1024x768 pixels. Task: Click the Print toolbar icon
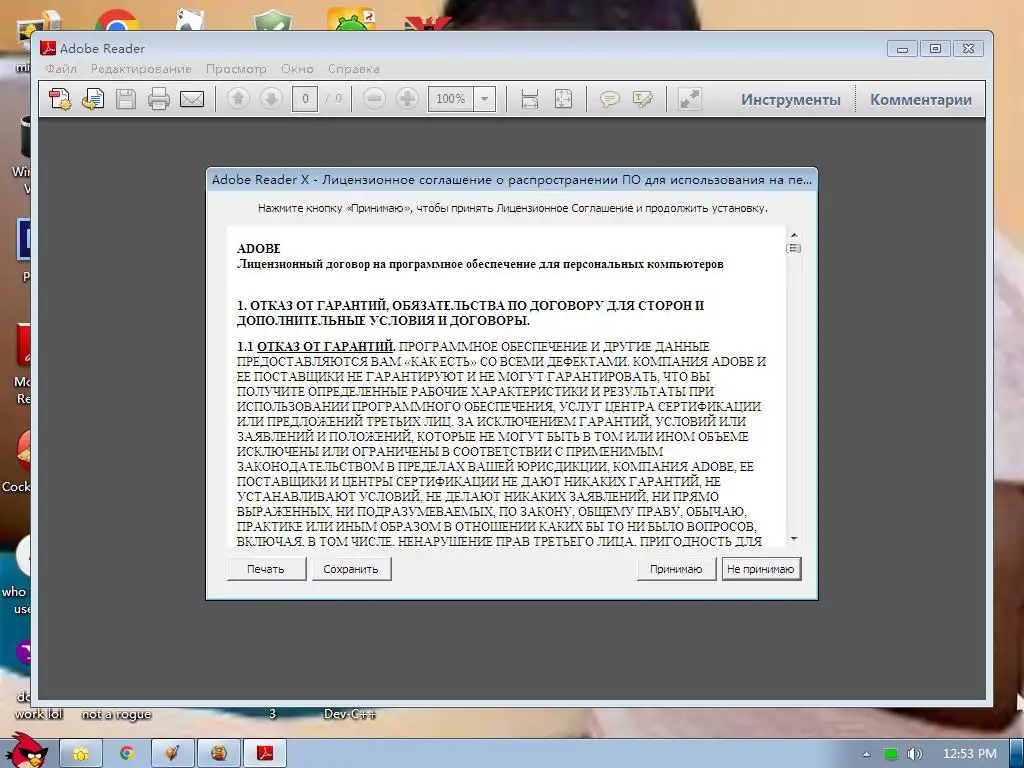tap(159, 99)
